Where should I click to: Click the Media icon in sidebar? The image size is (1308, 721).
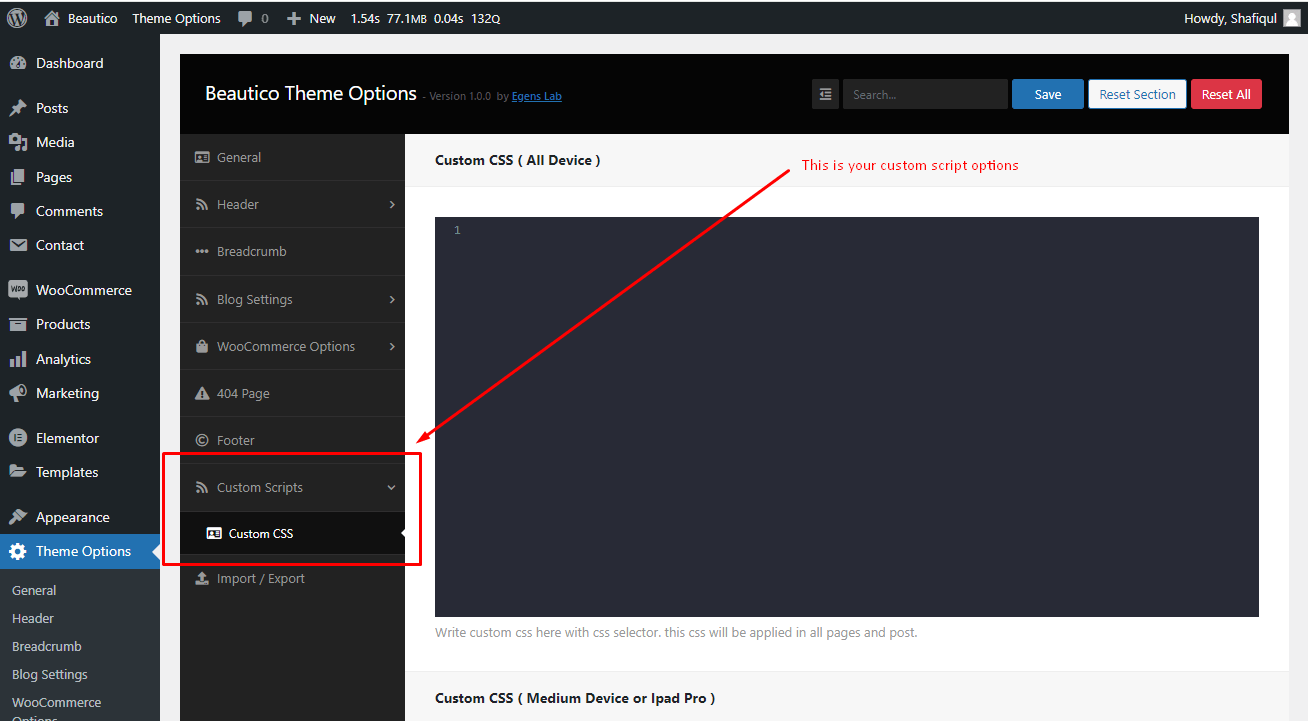pos(18,142)
